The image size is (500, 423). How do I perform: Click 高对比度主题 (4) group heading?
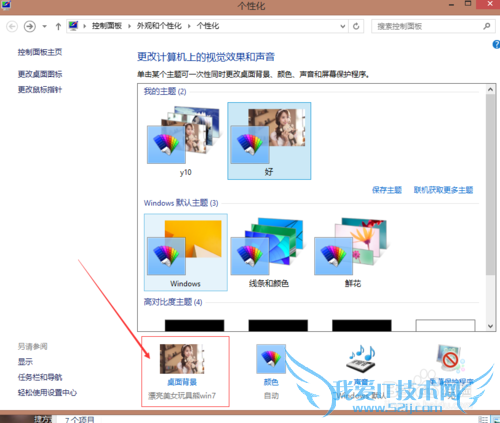[173, 302]
